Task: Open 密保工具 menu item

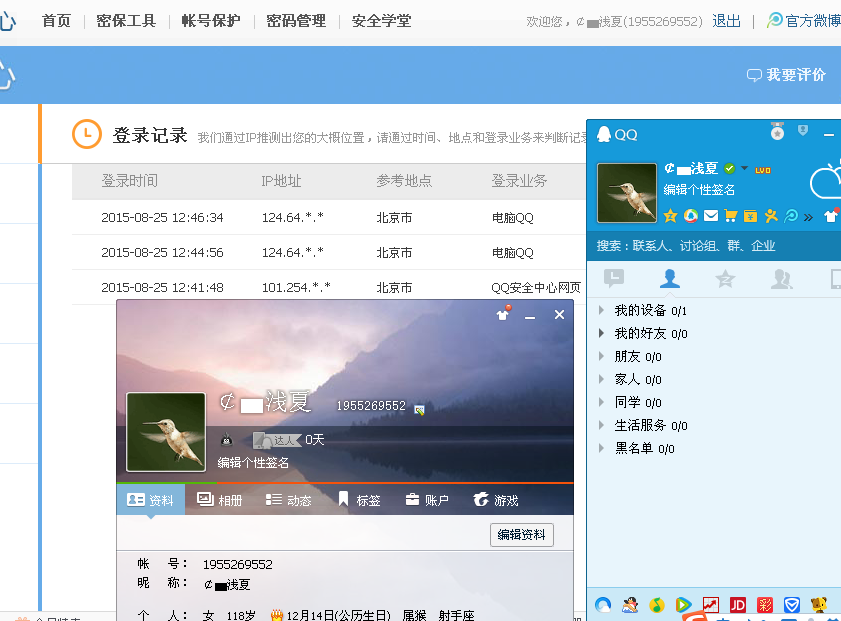Action: pos(126,21)
